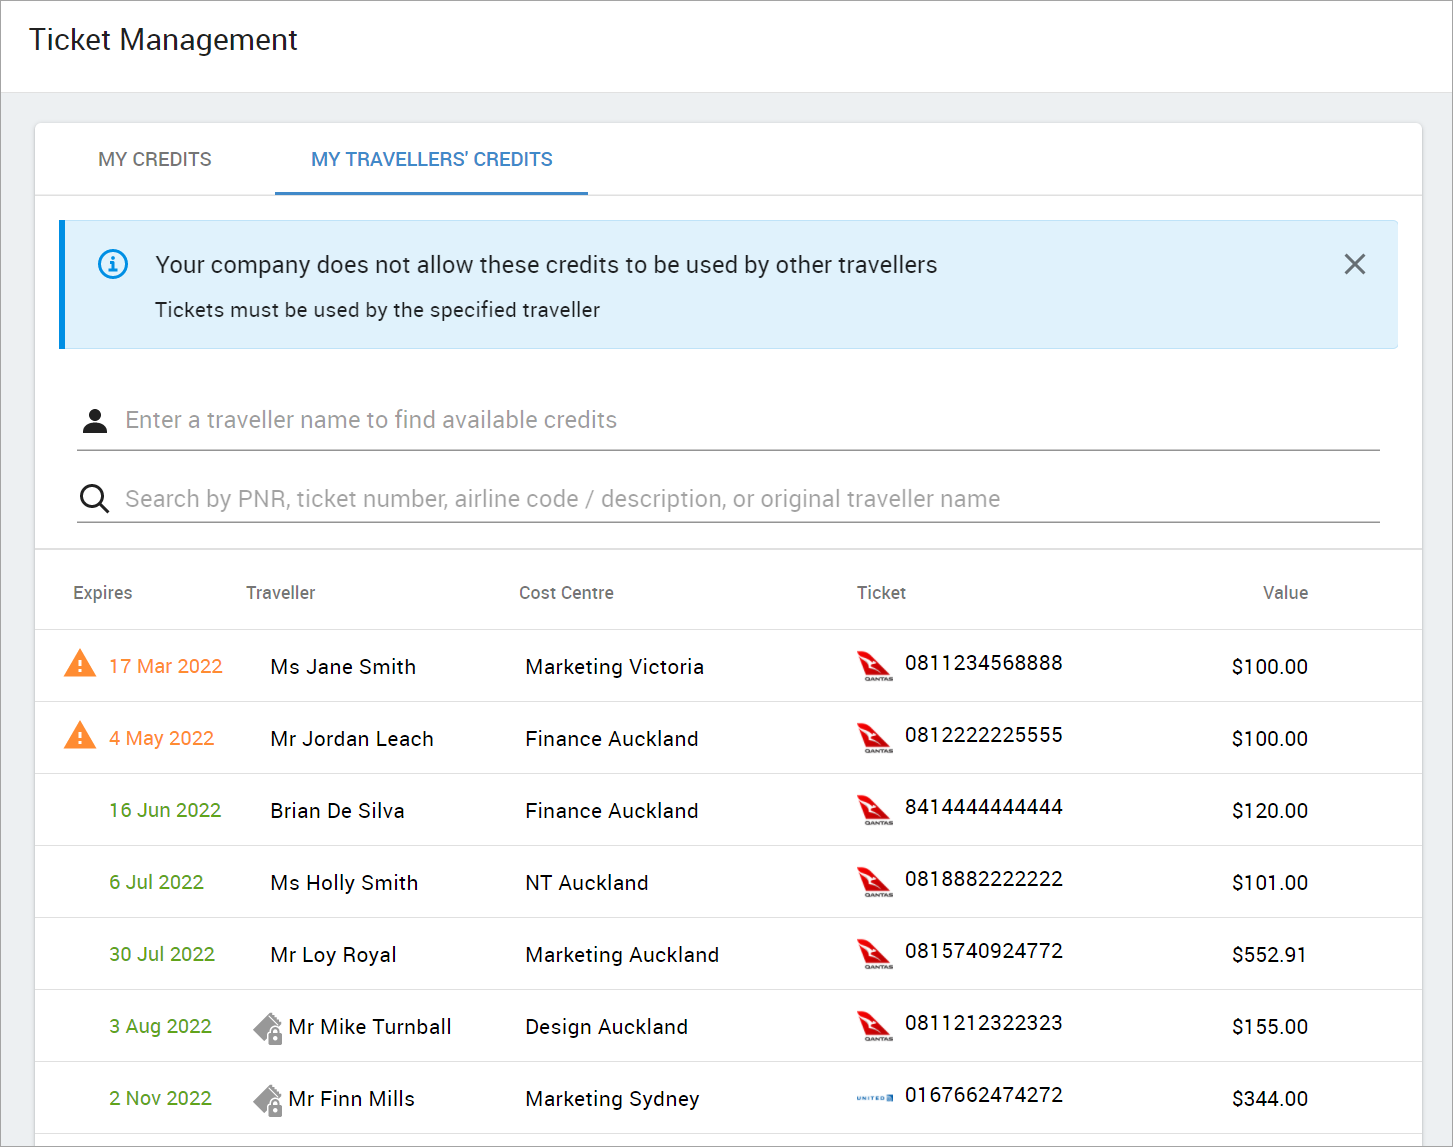Viewport: 1453px width, 1147px height.
Task: Click warning icon for 17 Mar 2022
Action: click(x=80, y=663)
